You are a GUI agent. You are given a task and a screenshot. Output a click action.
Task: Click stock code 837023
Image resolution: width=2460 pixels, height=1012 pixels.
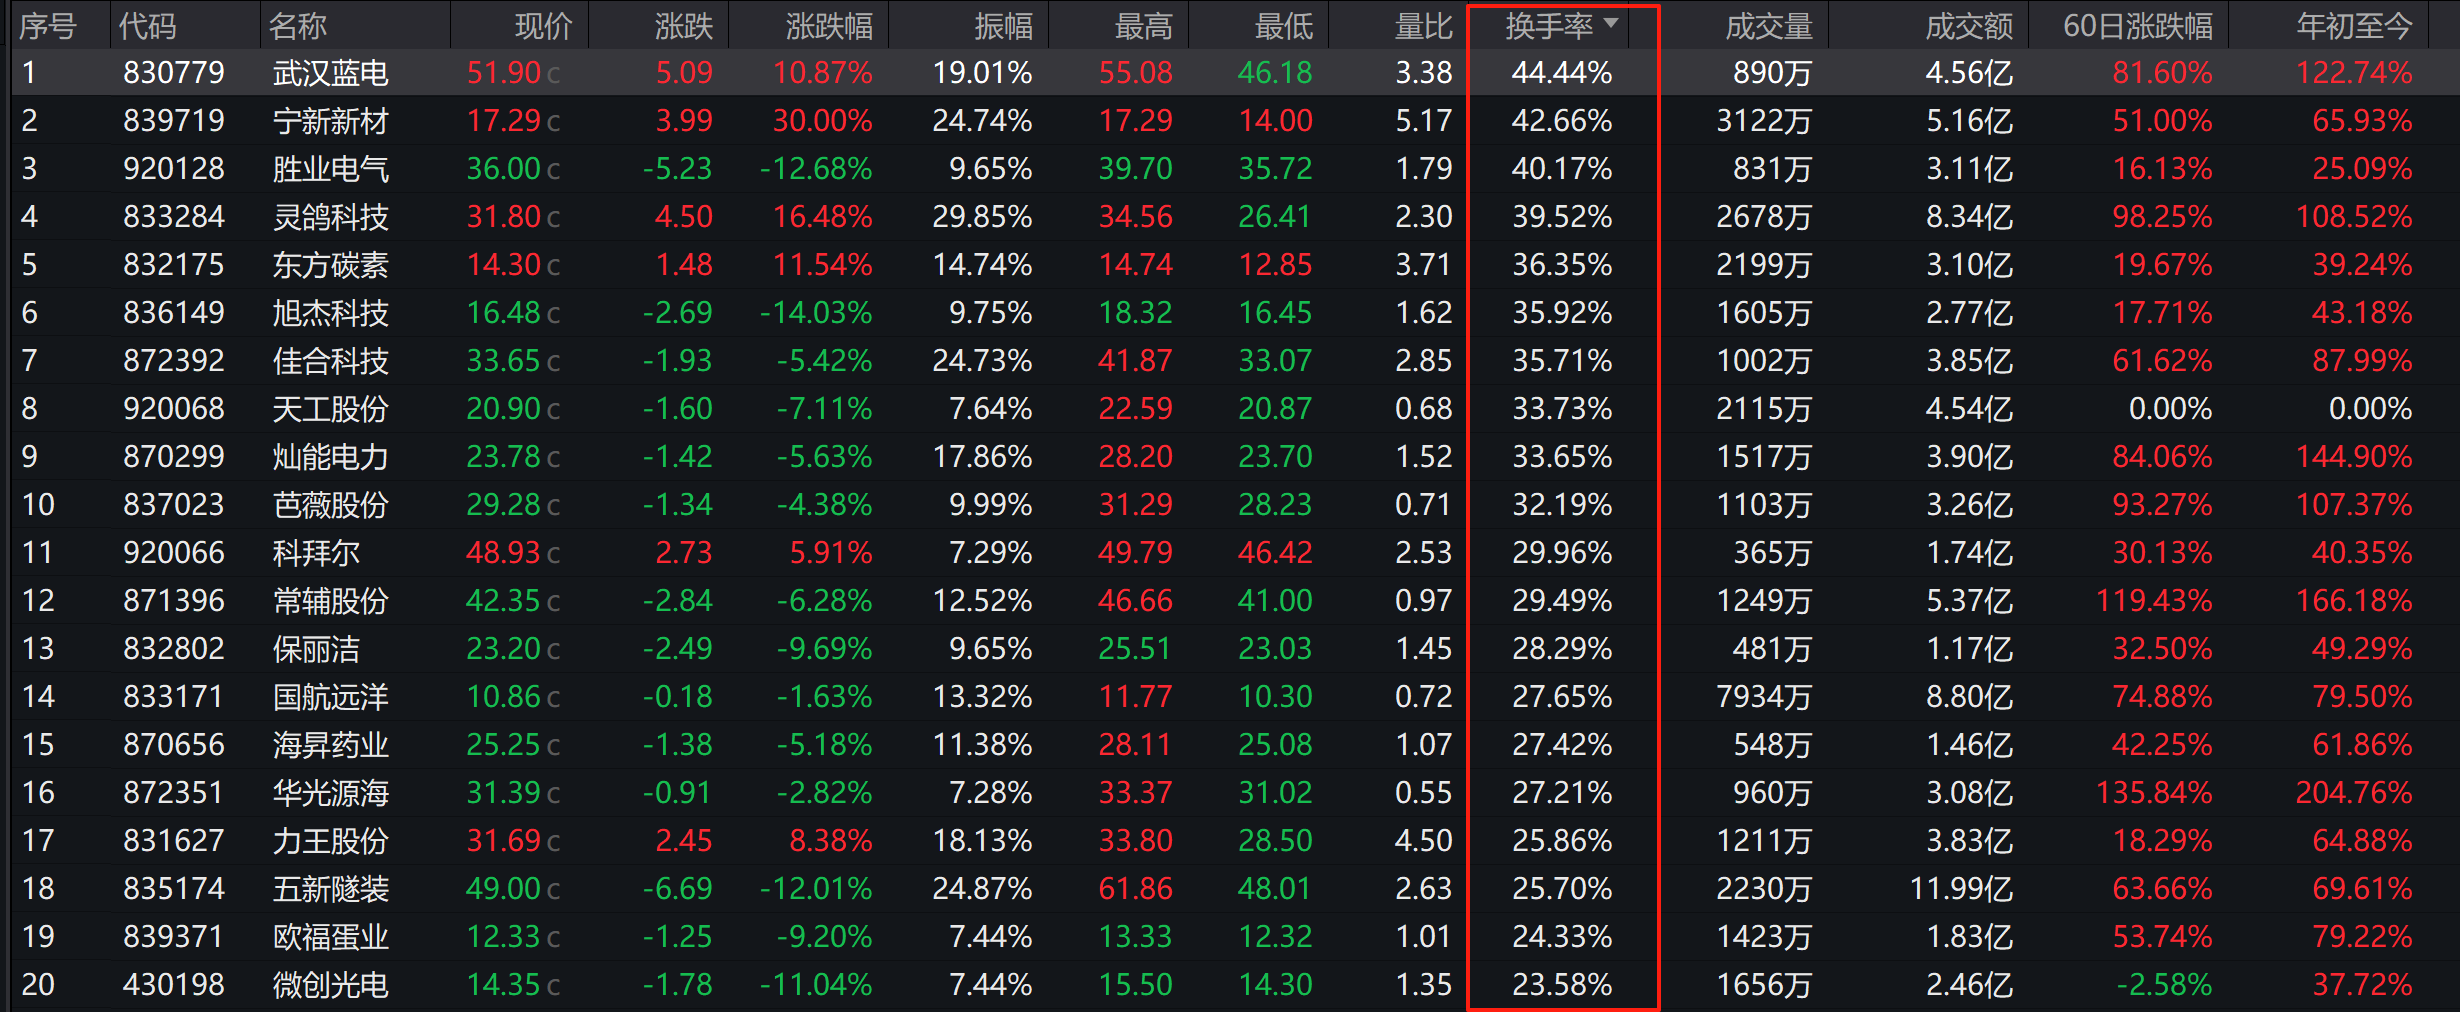point(174,505)
